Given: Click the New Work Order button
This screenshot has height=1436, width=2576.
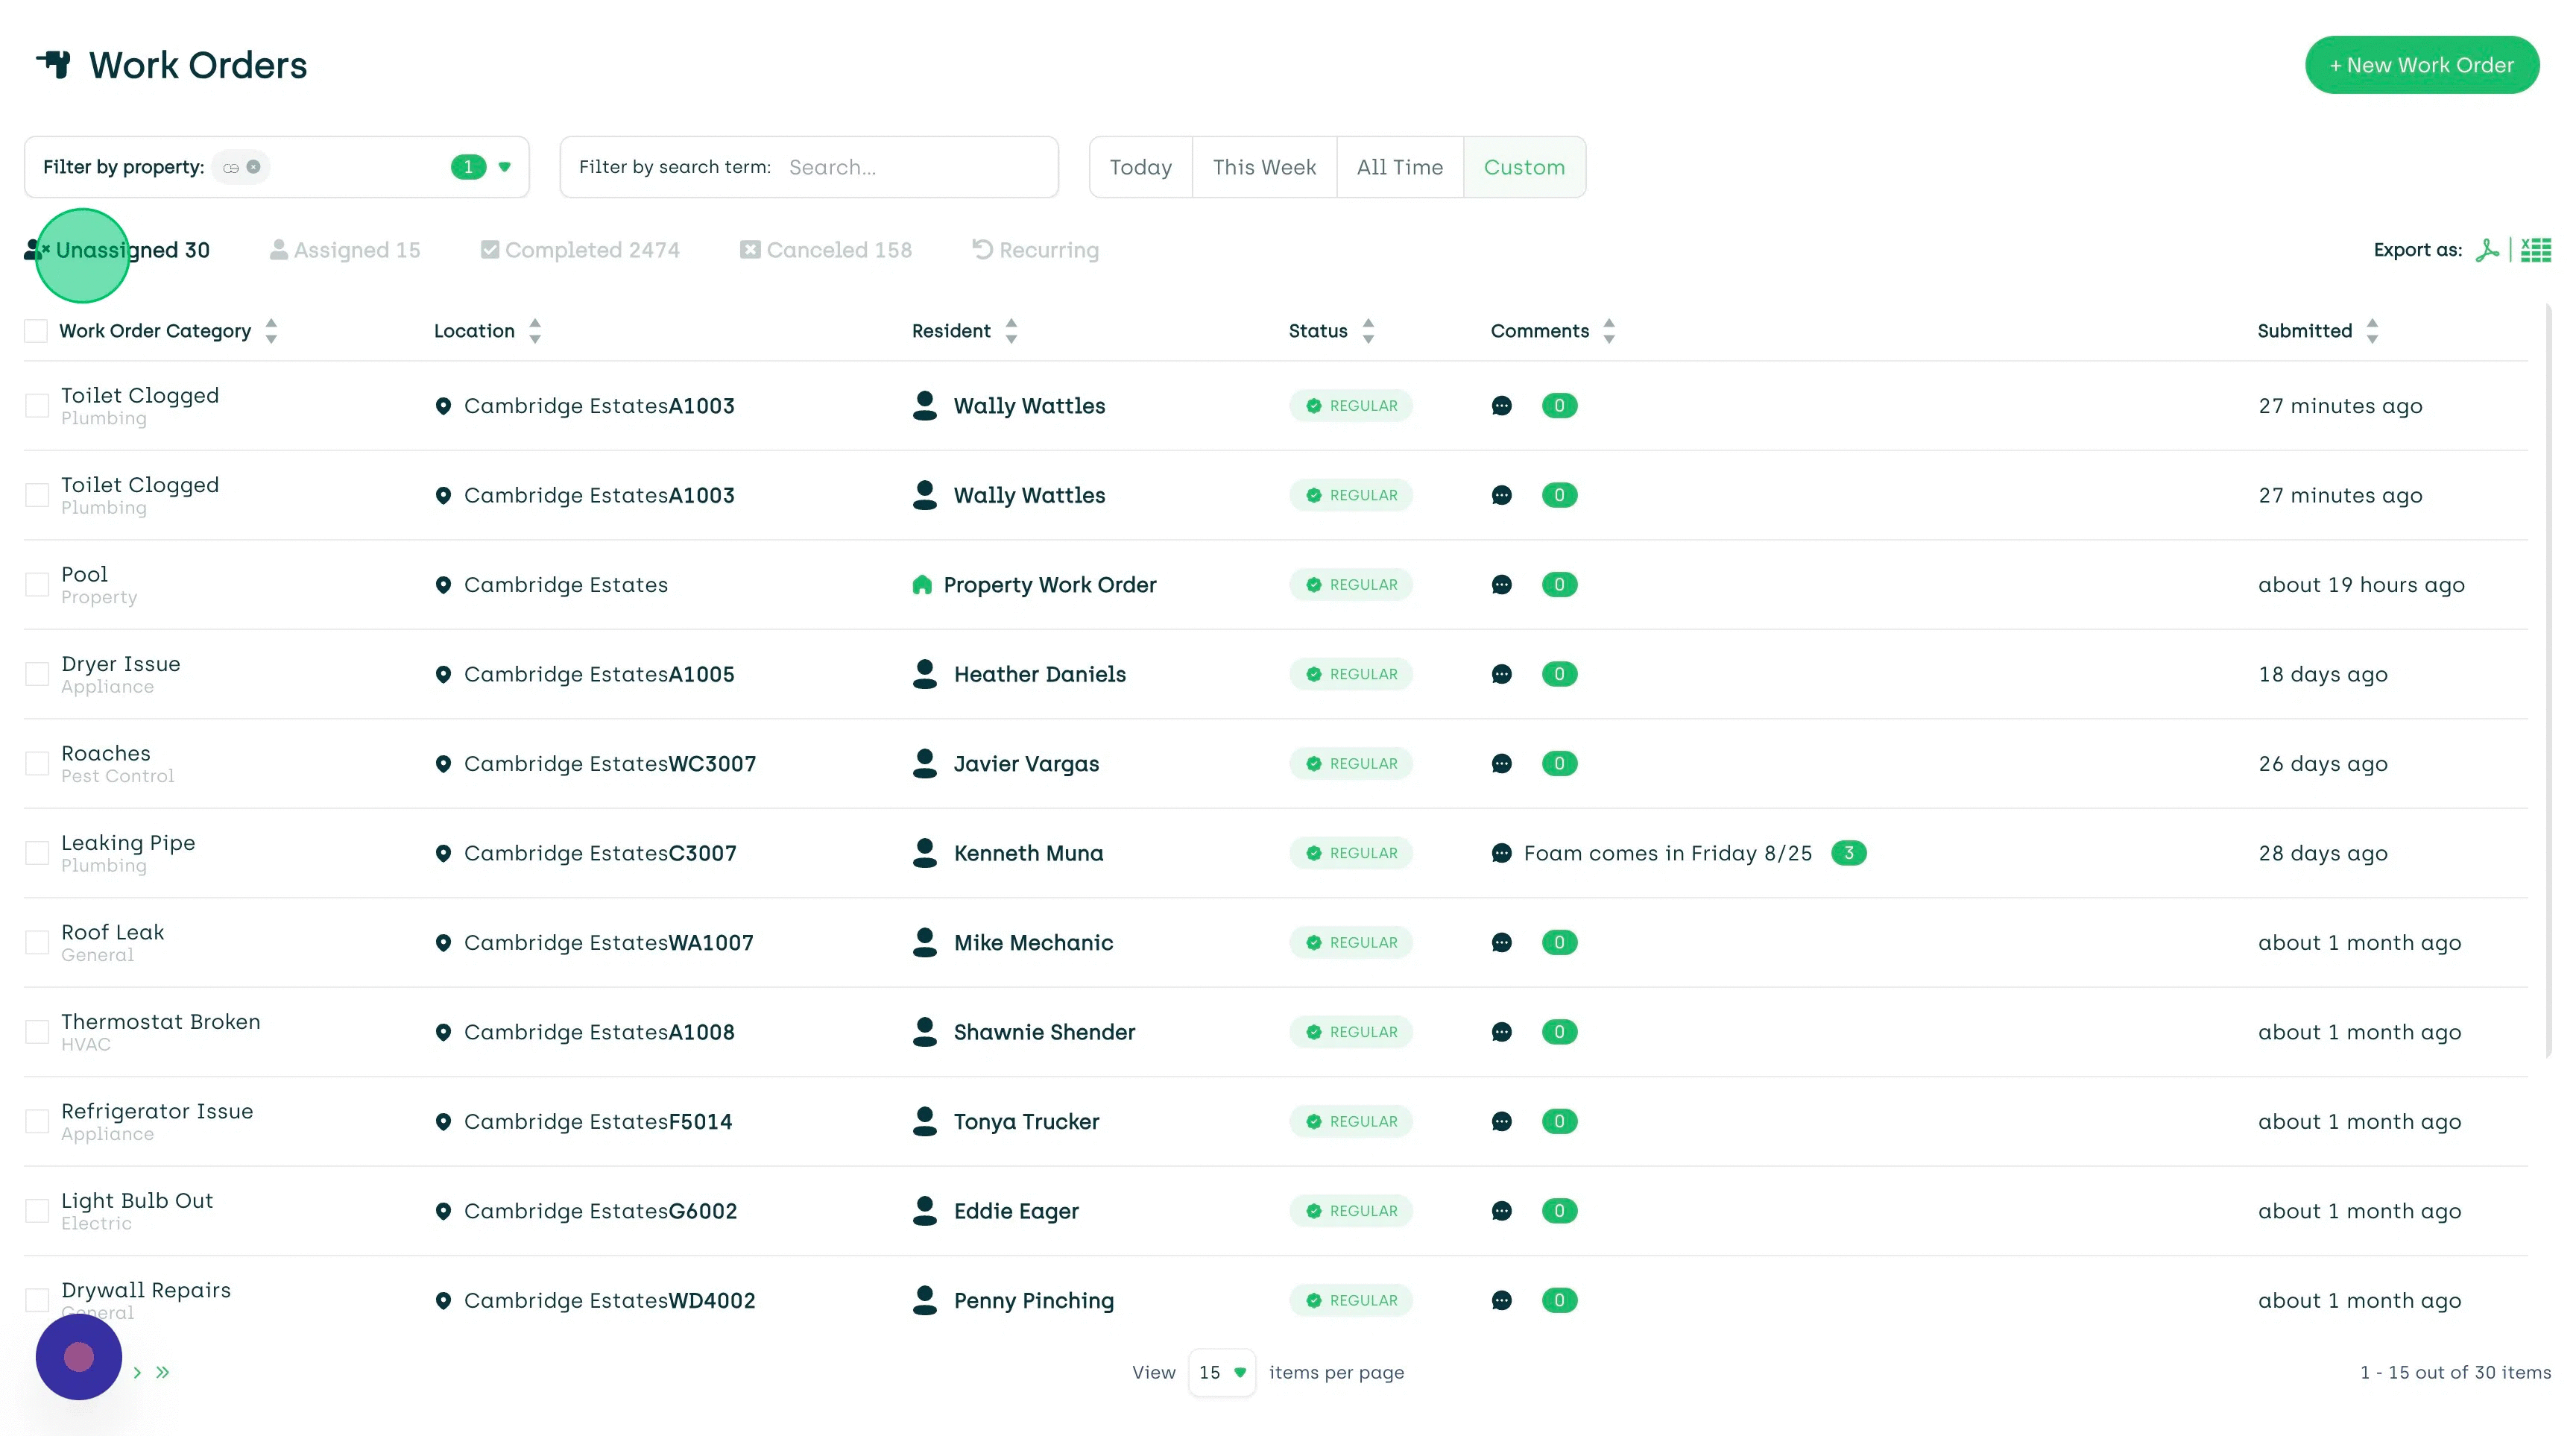Looking at the screenshot, I should pos(2422,65).
